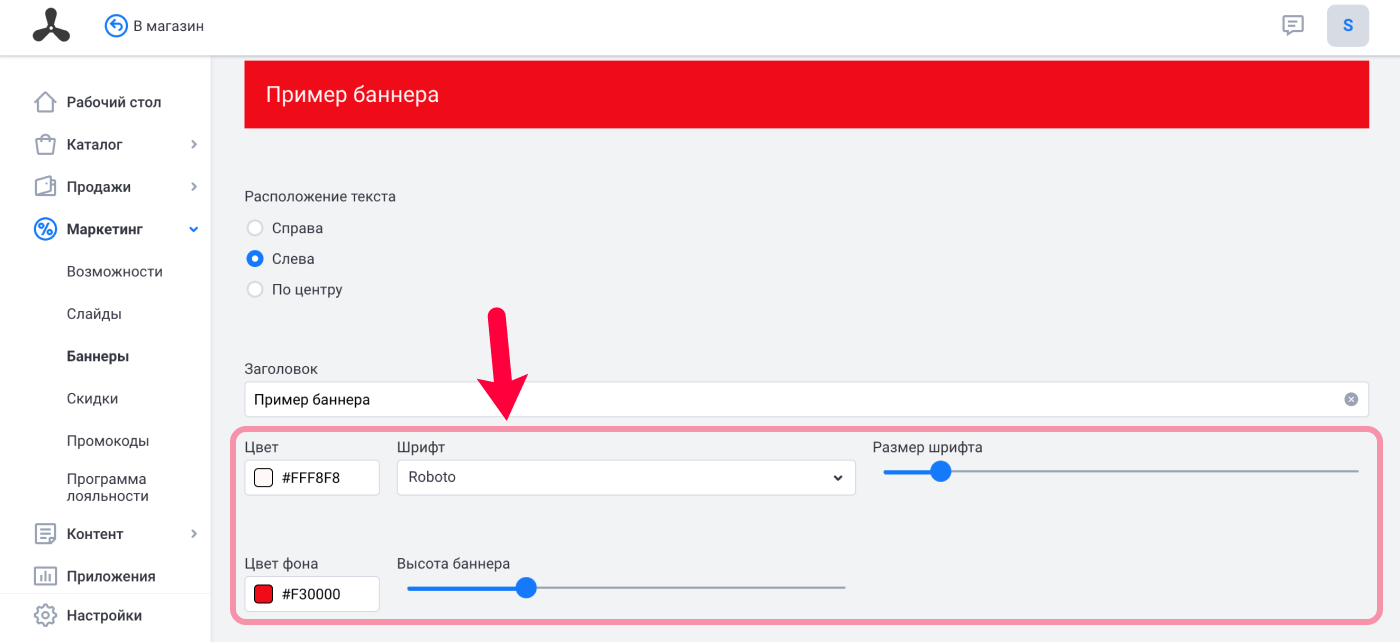The width and height of the screenshot is (1400, 642).
Task: Open the Скидки section link
Action: (x=92, y=399)
